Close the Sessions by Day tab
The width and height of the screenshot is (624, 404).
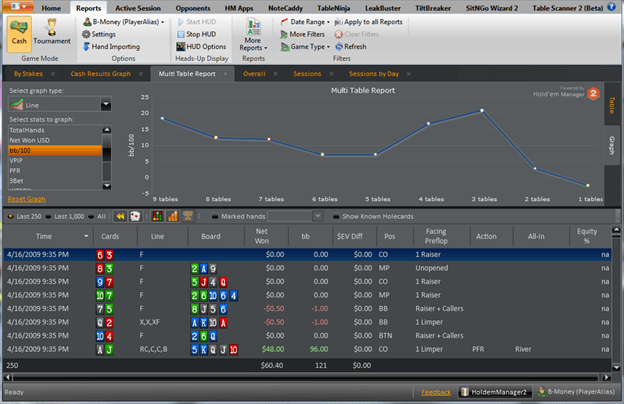click(x=409, y=74)
